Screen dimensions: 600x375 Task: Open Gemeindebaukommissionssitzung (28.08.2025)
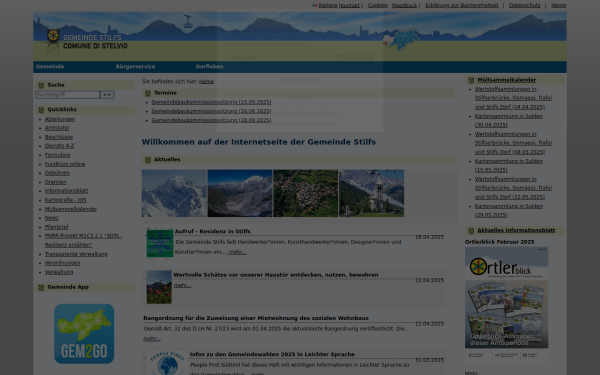(211, 120)
